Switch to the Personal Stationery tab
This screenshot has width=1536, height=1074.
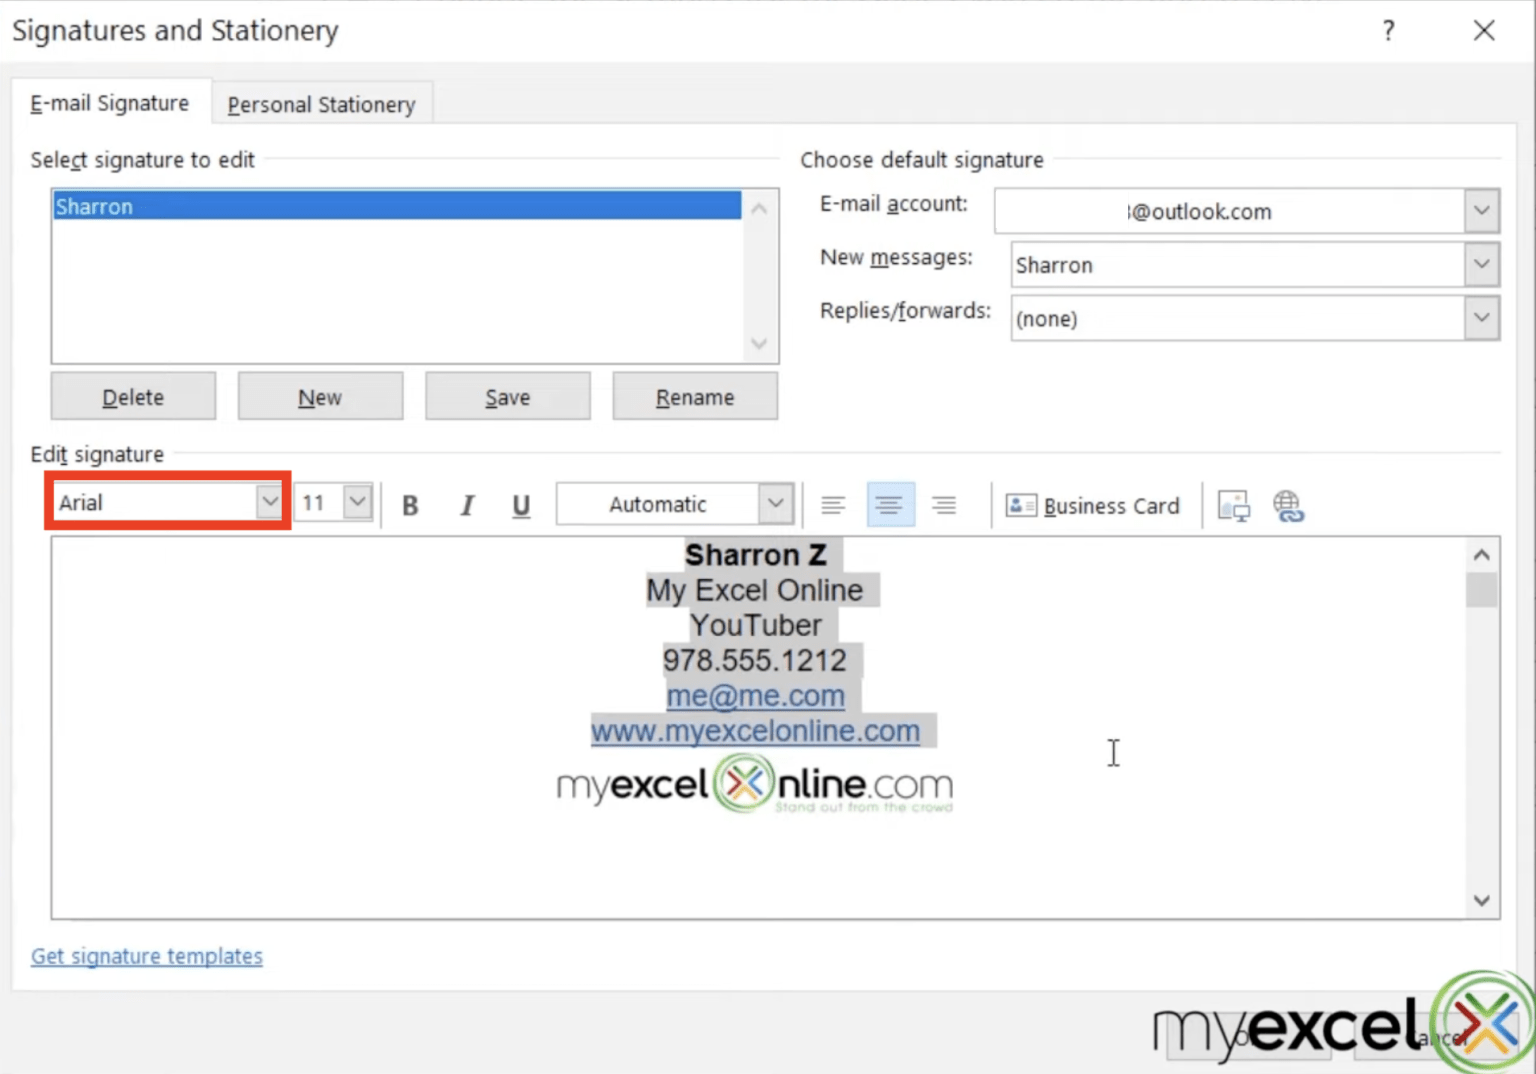click(321, 104)
